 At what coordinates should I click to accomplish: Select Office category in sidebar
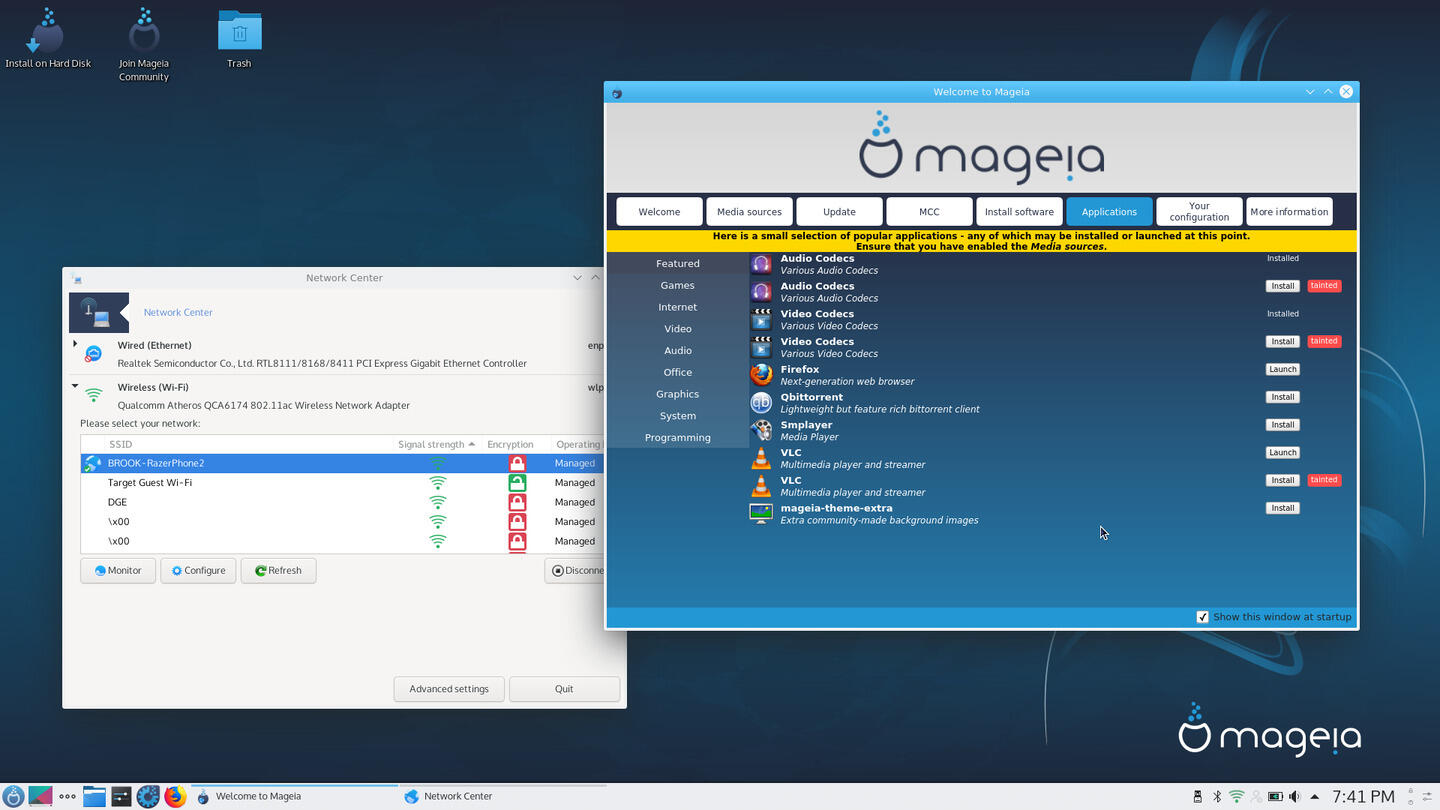pyautogui.click(x=677, y=372)
